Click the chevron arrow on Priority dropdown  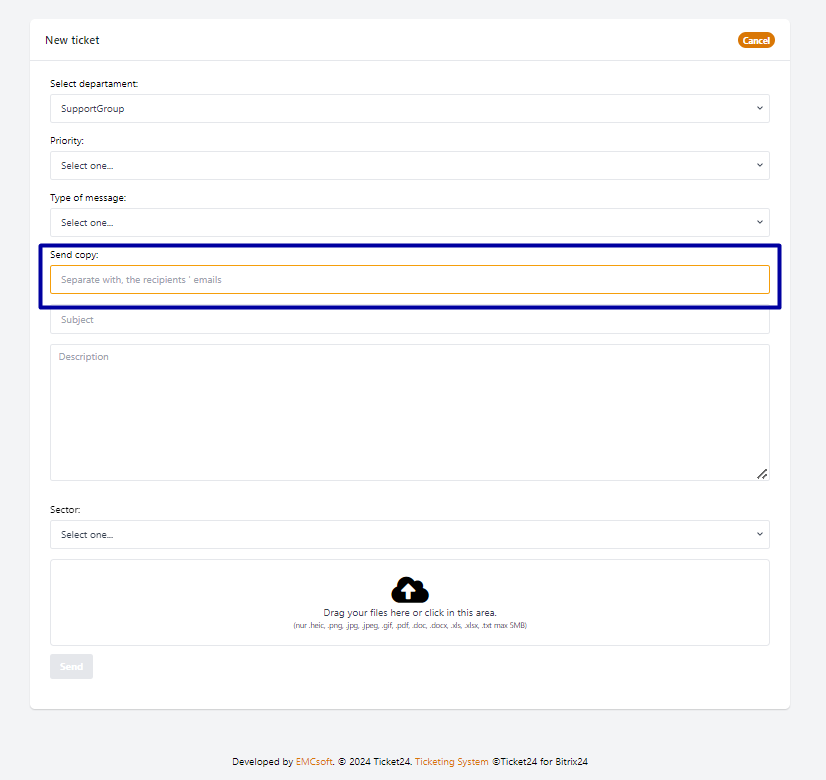(x=759, y=165)
